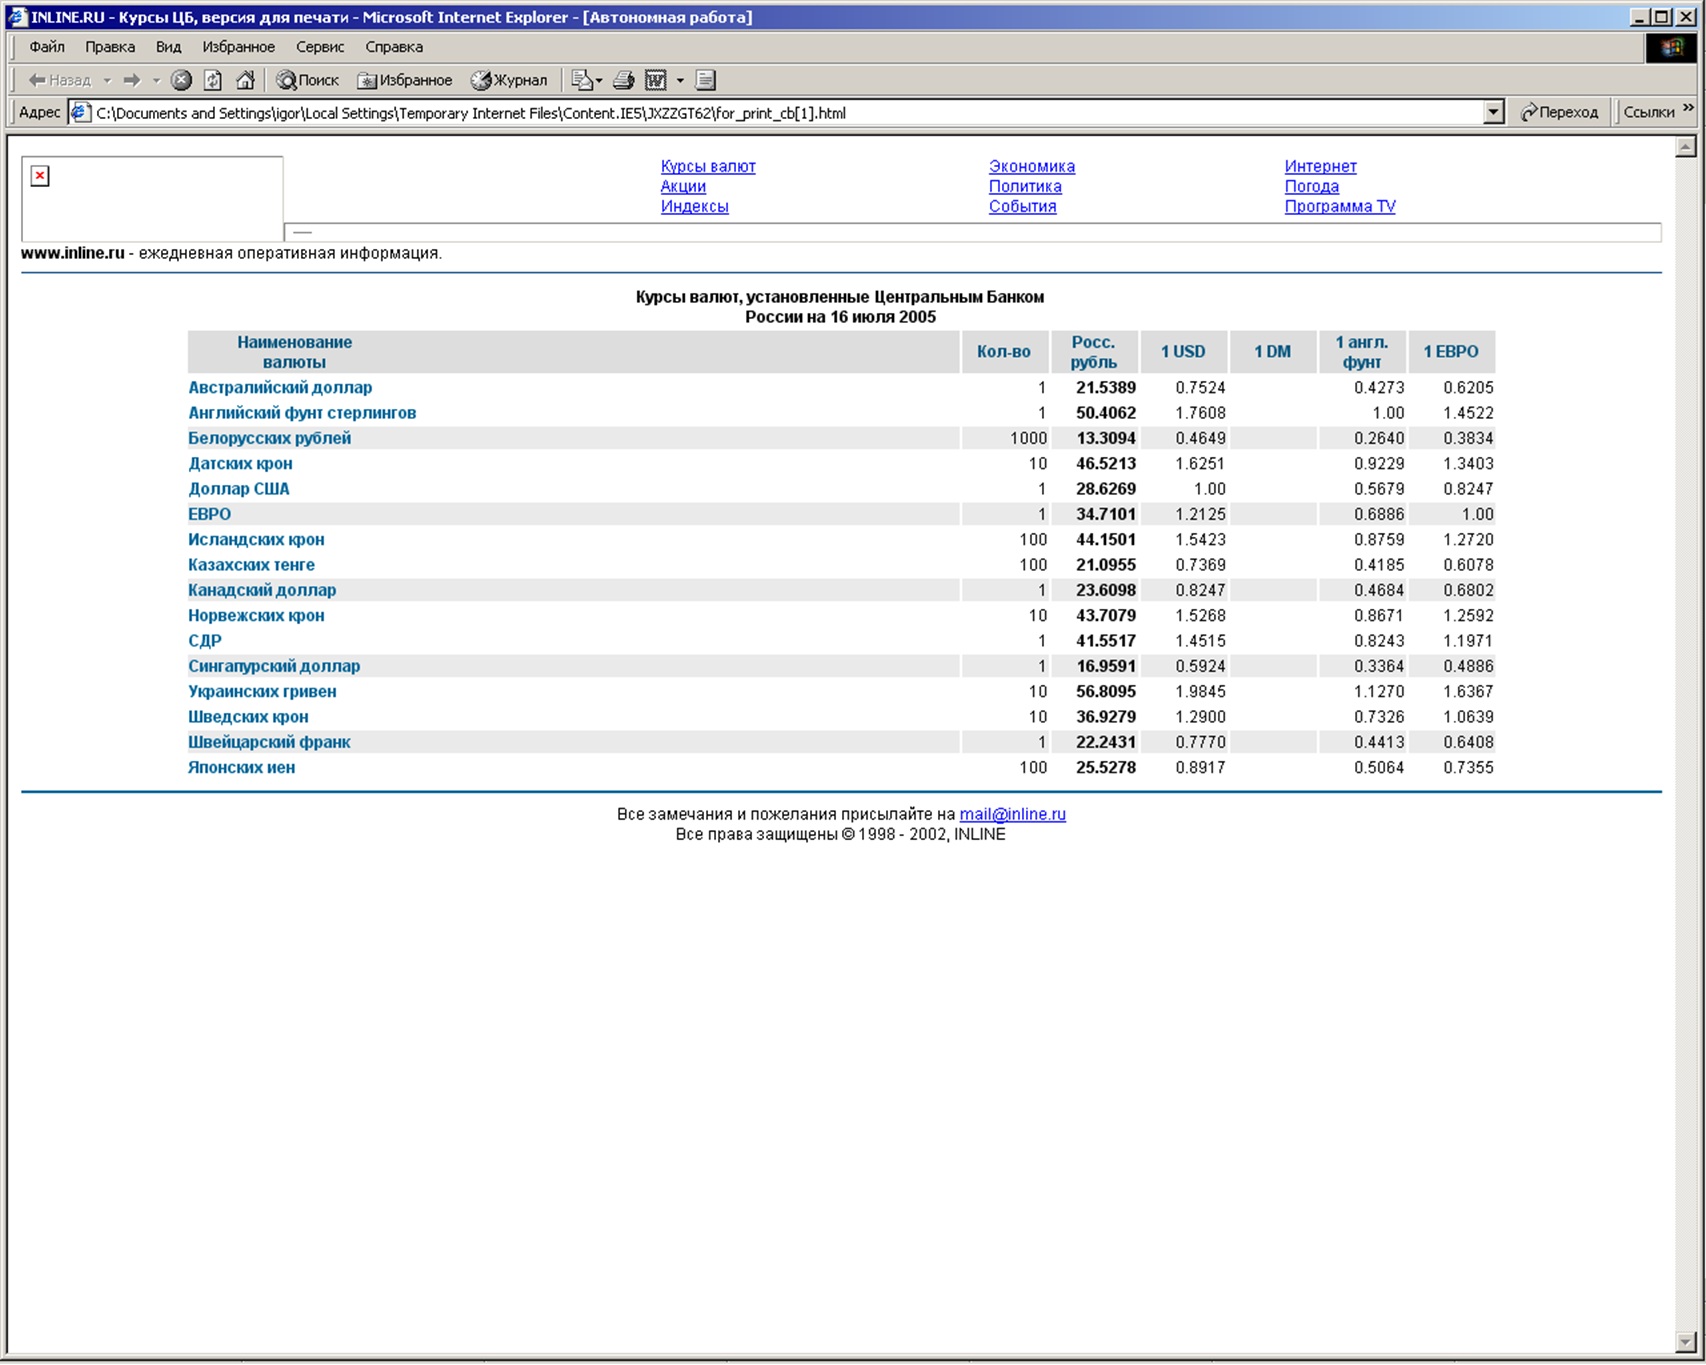Click the Windows flag logo throbber
Screen dimensions: 1706x1365
tap(1671, 48)
